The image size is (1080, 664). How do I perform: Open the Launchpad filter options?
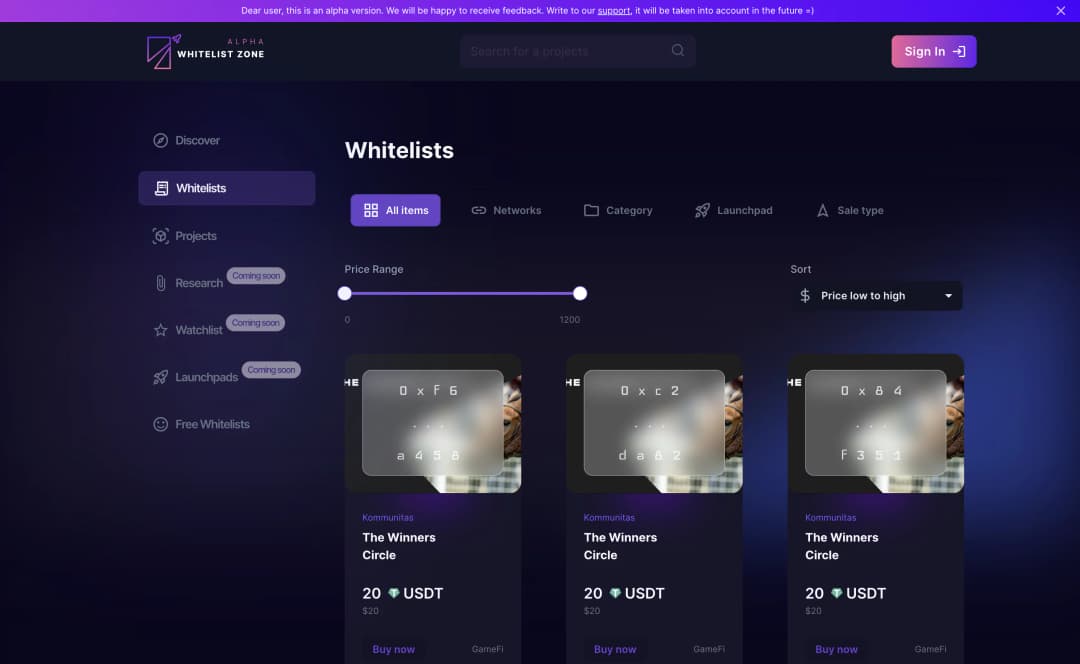click(733, 210)
